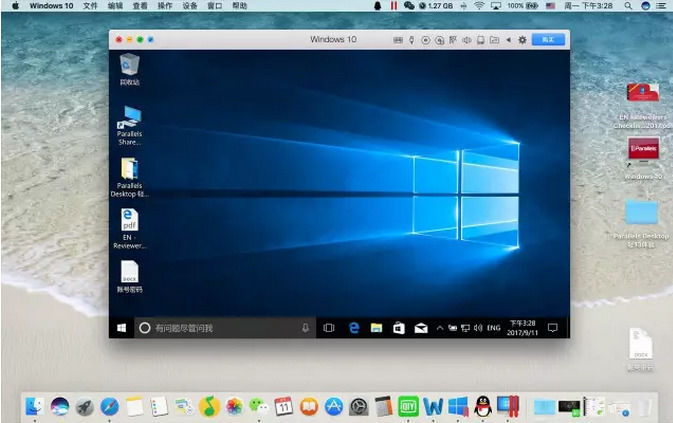The image size is (673, 423).
Task: Switch the ENG input language indicator
Action: pyautogui.click(x=494, y=328)
